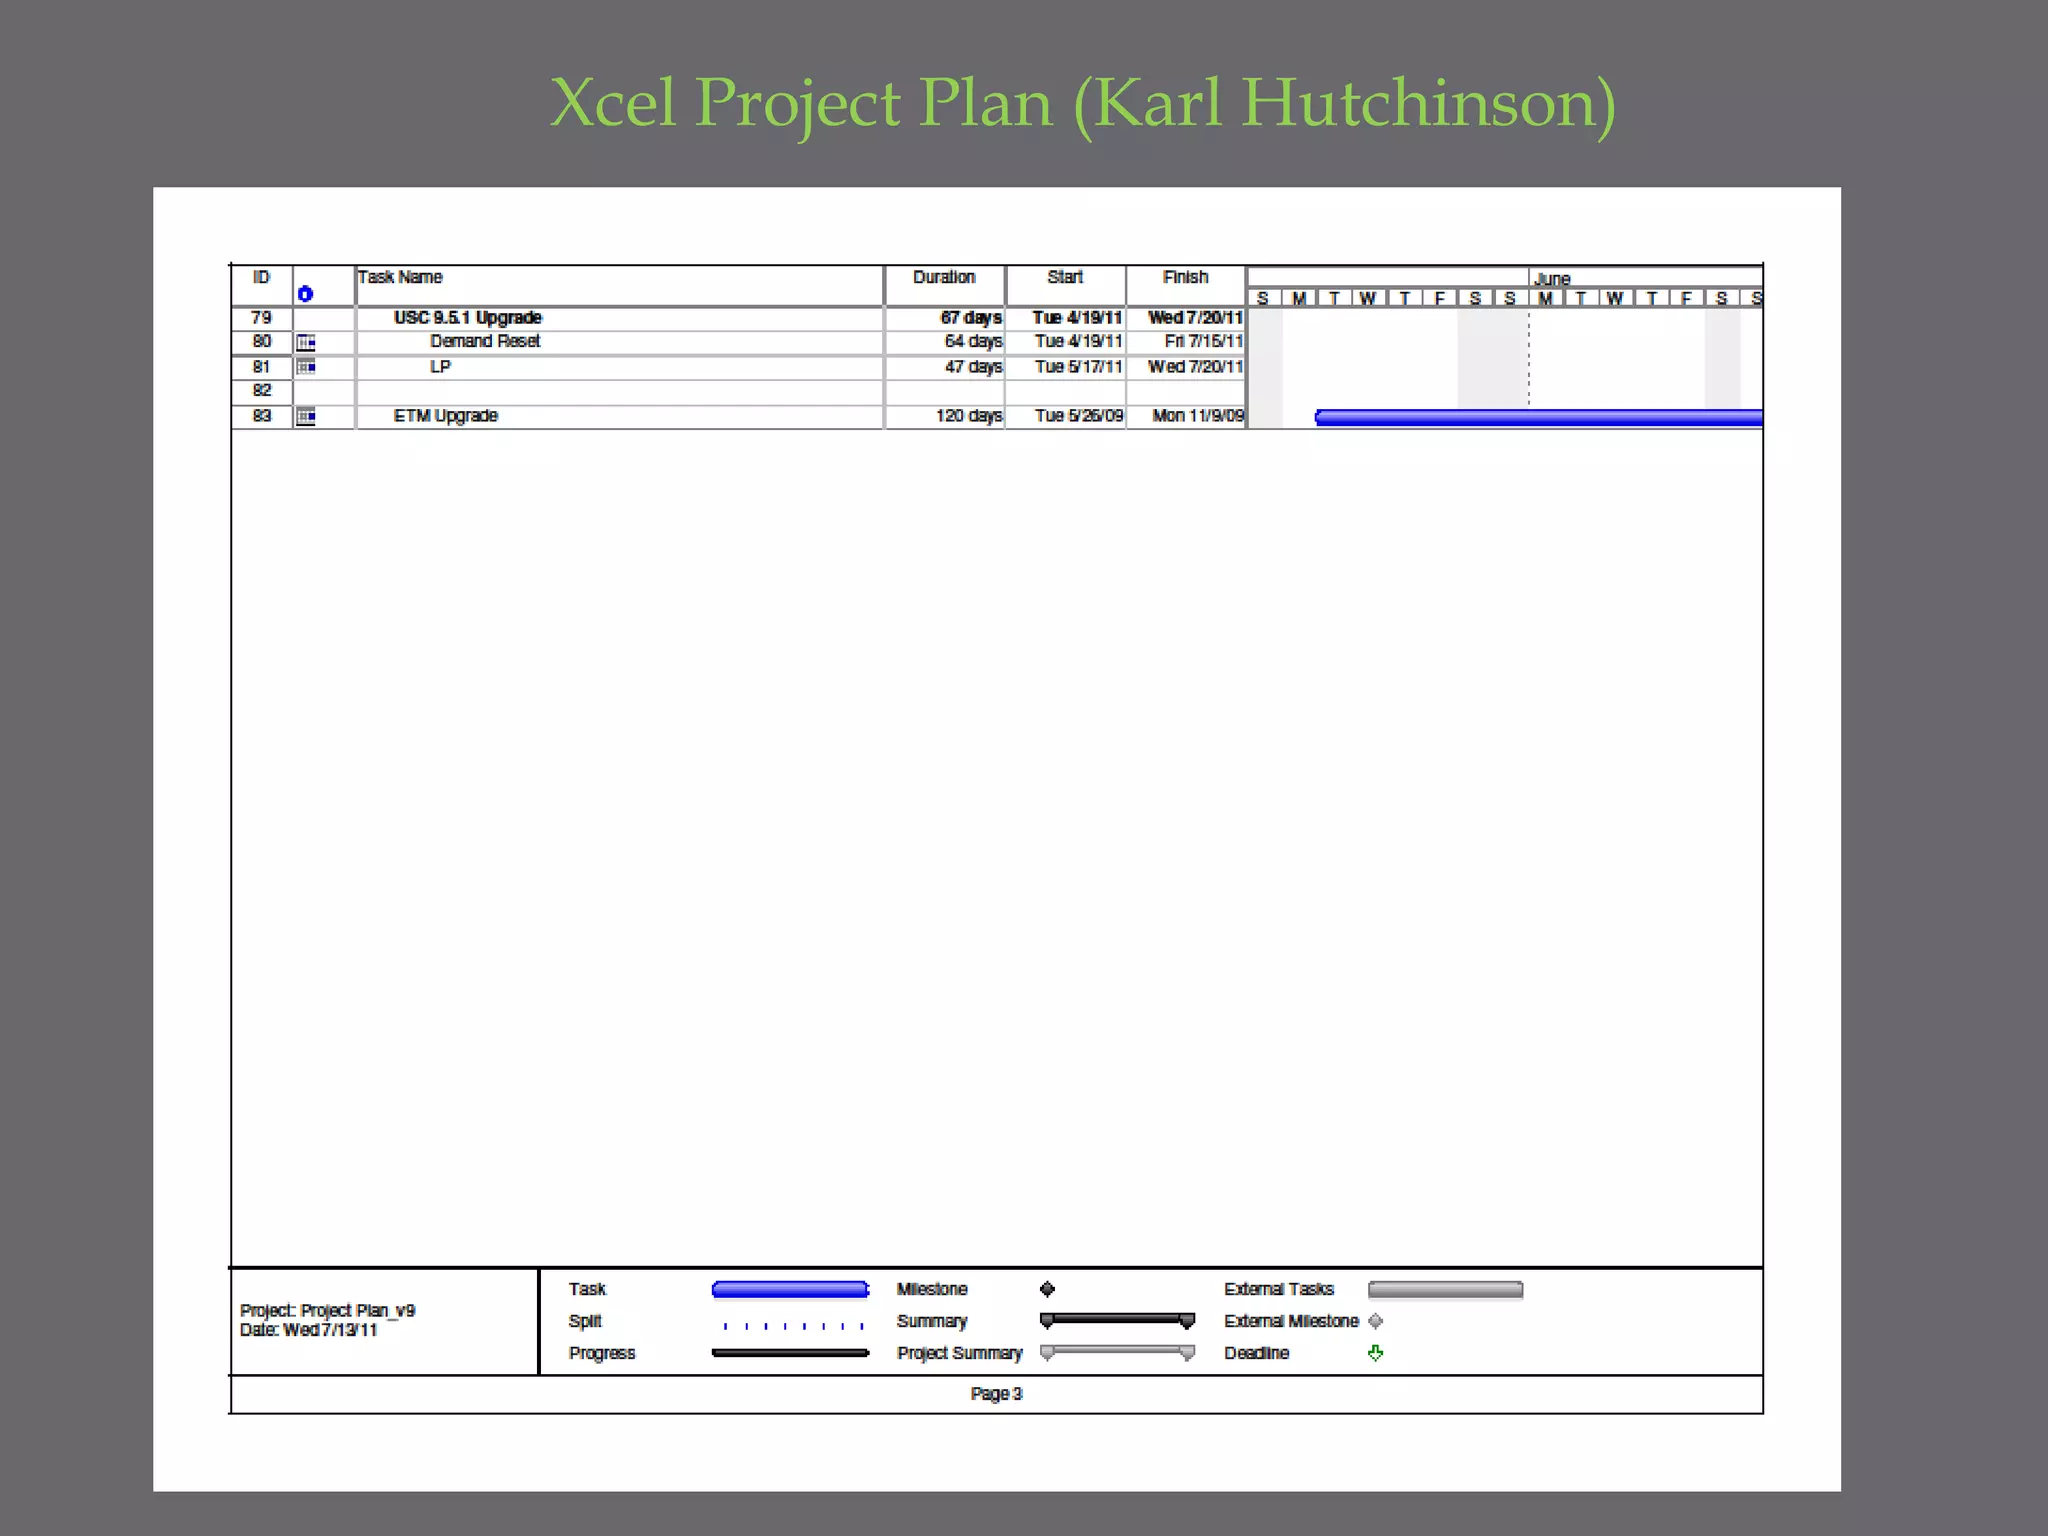Click the Date: Wed 7/13/11 label
2048x1536 pixels.
click(x=308, y=1330)
